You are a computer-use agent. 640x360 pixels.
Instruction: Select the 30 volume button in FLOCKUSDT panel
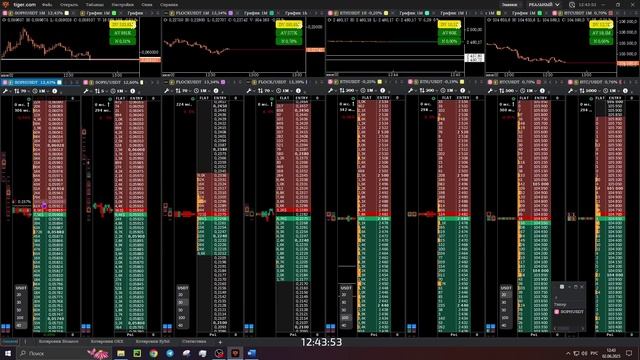click(182, 302)
